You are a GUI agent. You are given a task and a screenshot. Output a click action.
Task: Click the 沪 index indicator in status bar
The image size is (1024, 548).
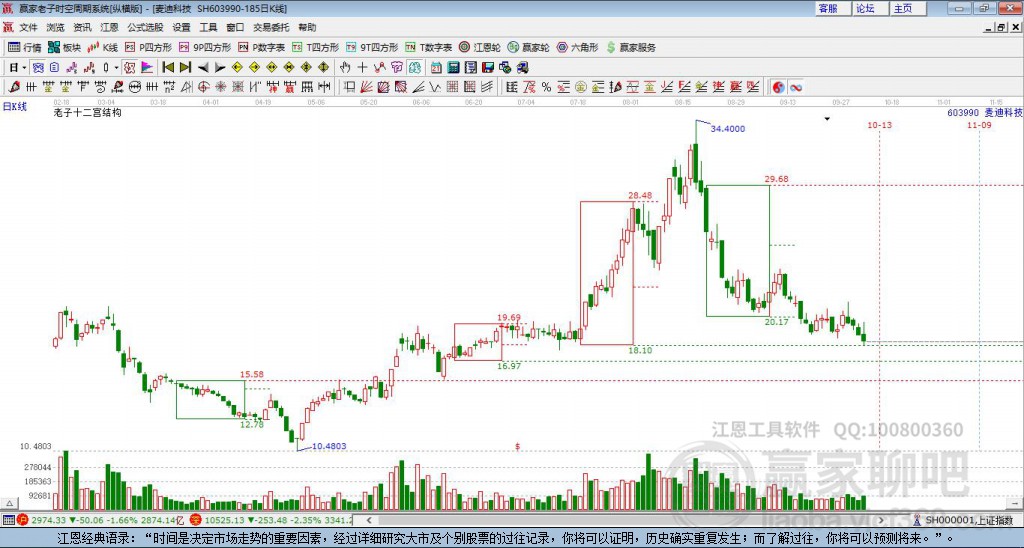(22, 520)
